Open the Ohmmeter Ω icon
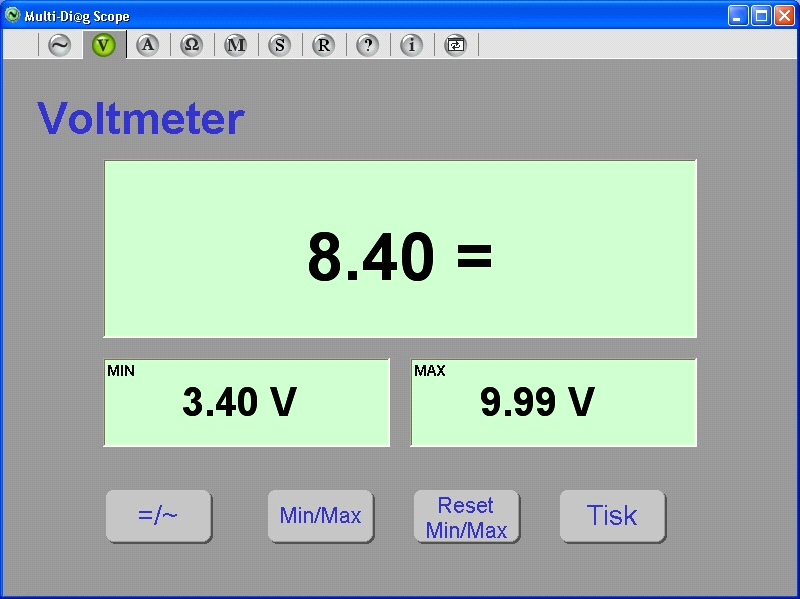The image size is (800, 599). (191, 45)
